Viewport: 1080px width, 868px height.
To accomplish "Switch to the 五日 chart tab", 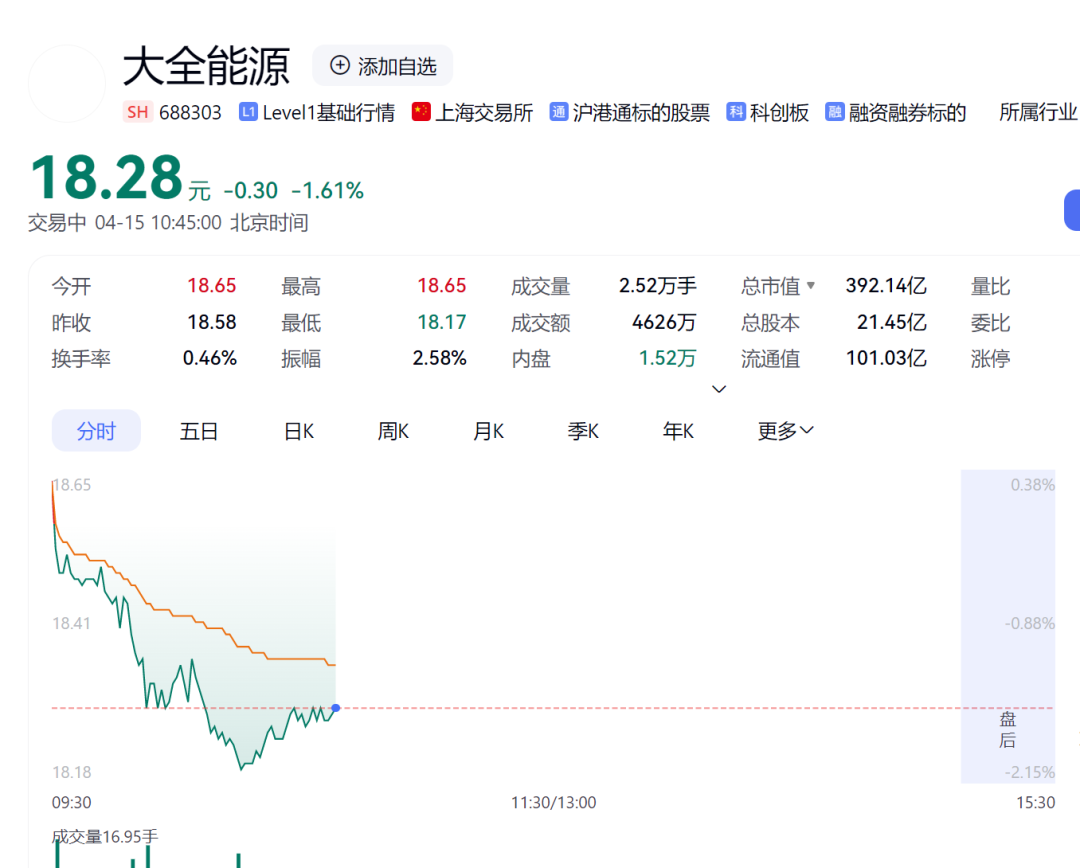I will (199, 431).
